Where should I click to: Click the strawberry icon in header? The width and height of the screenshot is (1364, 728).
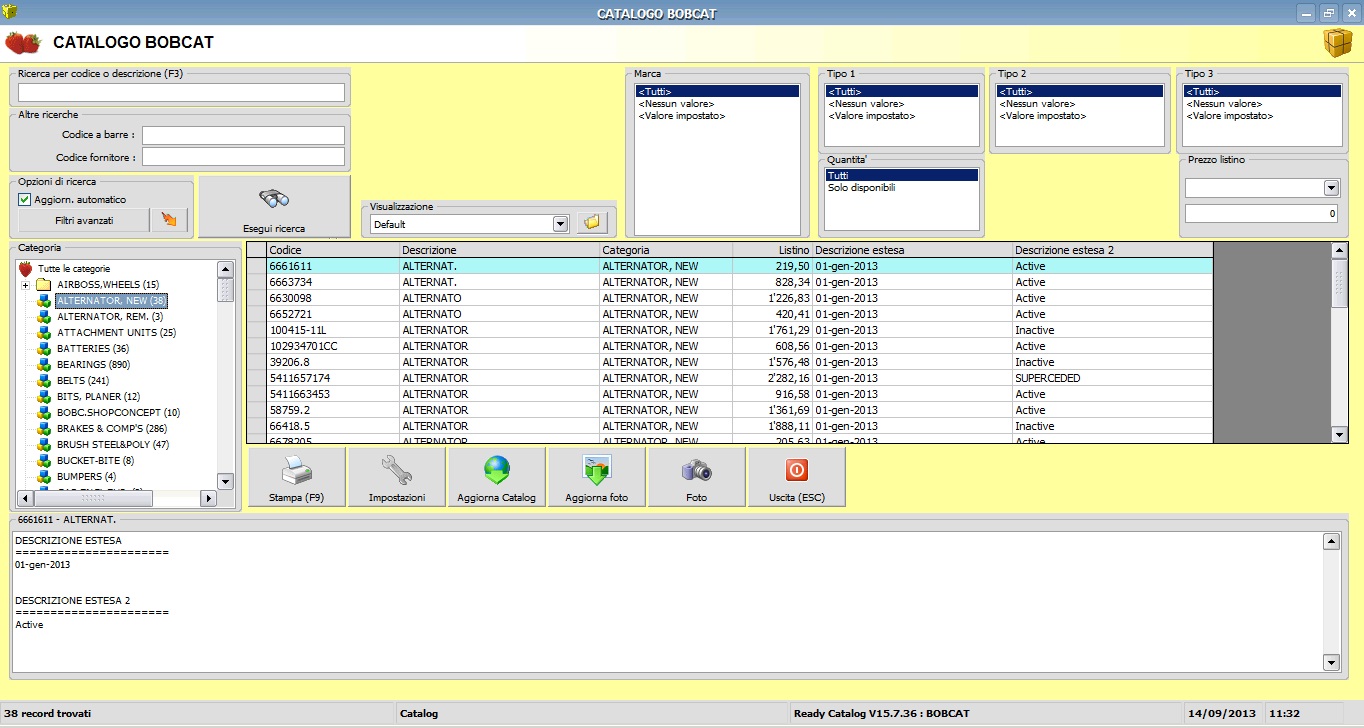click(22, 43)
